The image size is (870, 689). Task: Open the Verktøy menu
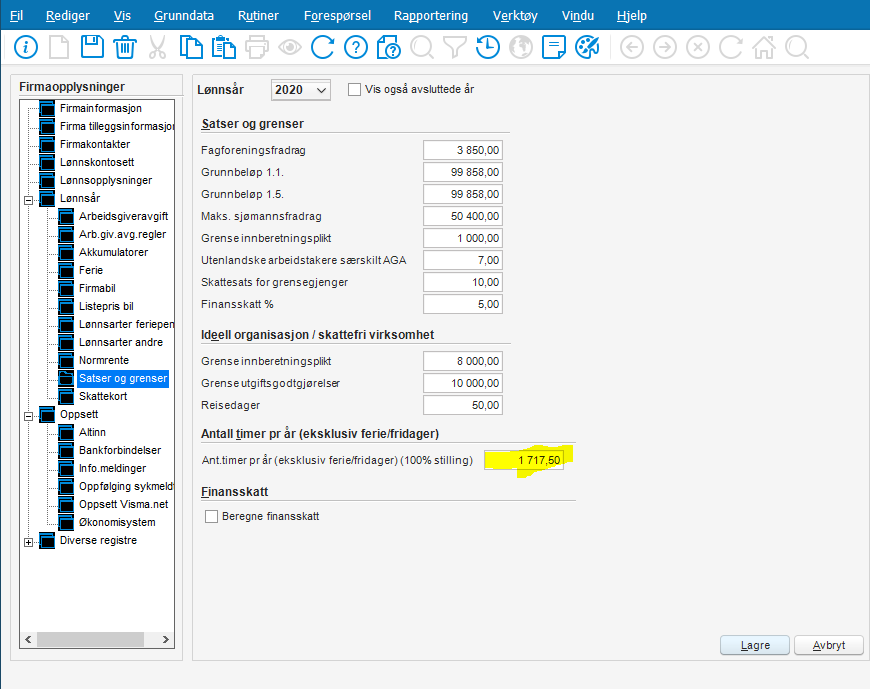[515, 16]
